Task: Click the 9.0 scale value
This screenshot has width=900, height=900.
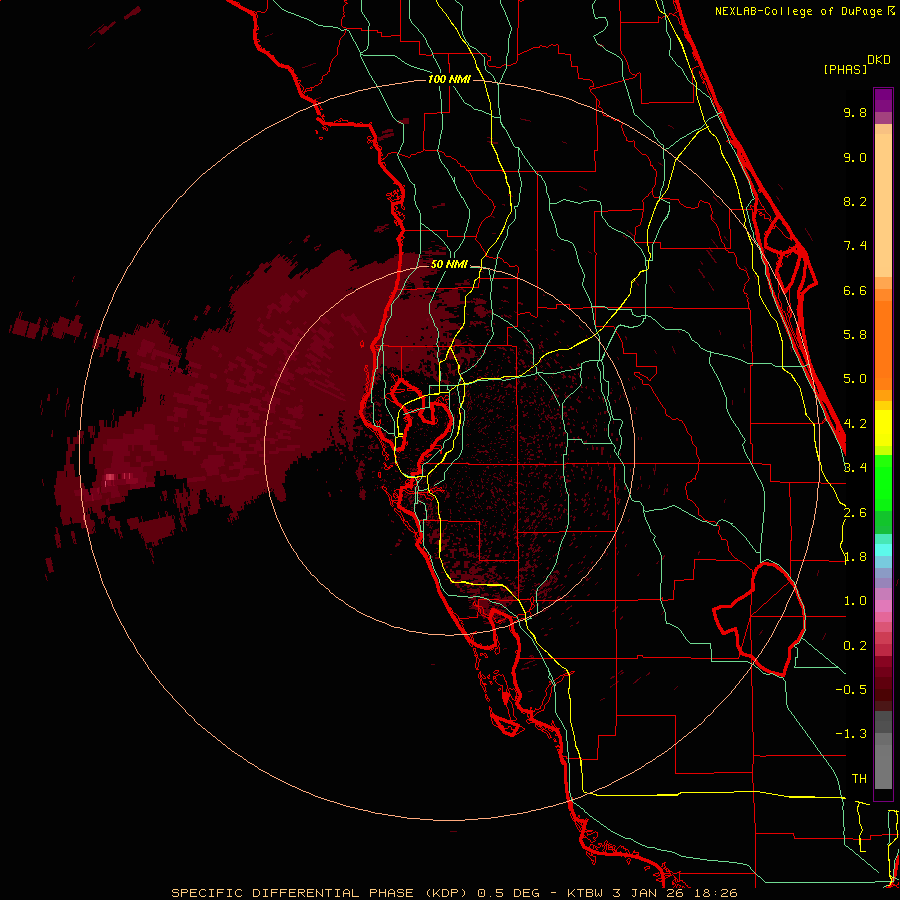Action: pos(855,157)
